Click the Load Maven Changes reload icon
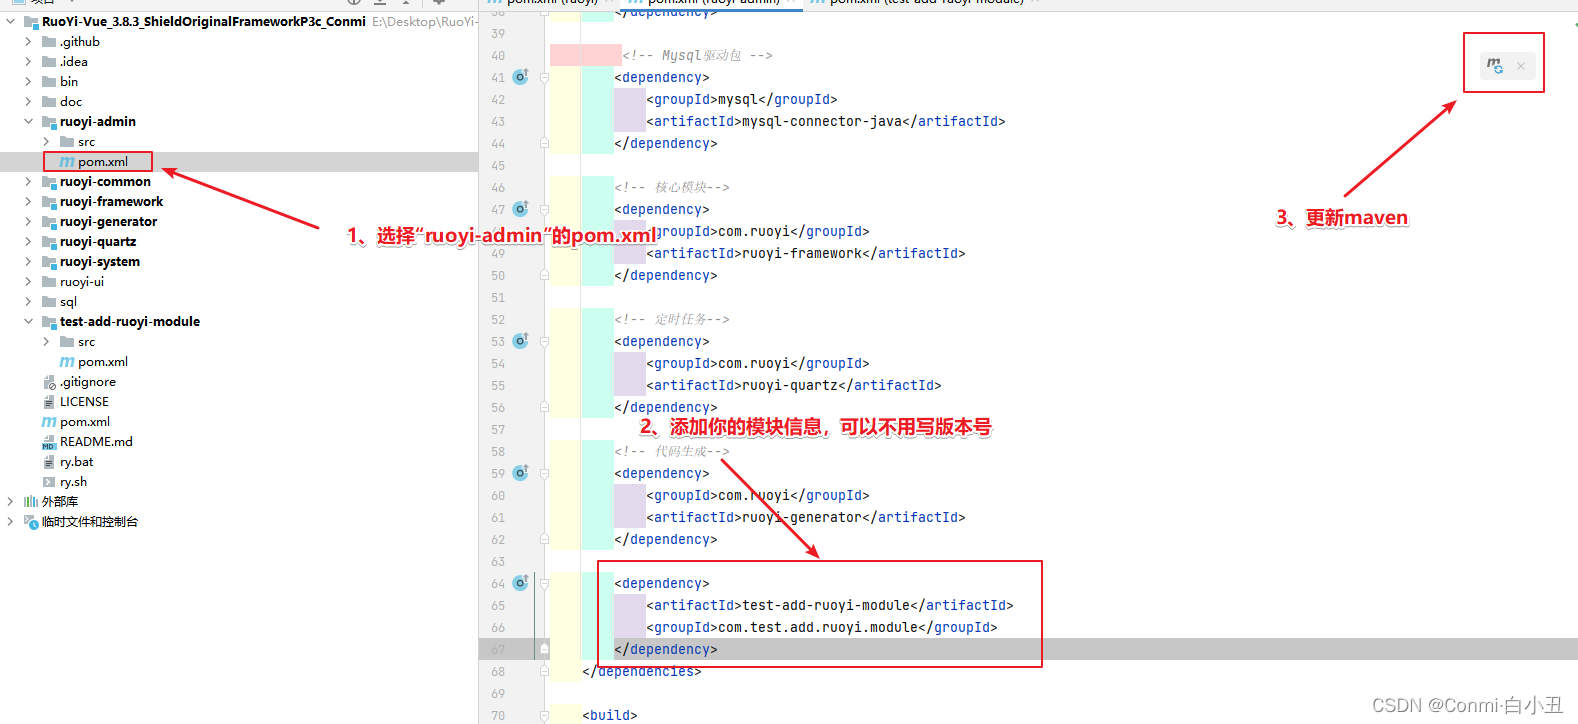The image size is (1578, 724). point(1494,66)
